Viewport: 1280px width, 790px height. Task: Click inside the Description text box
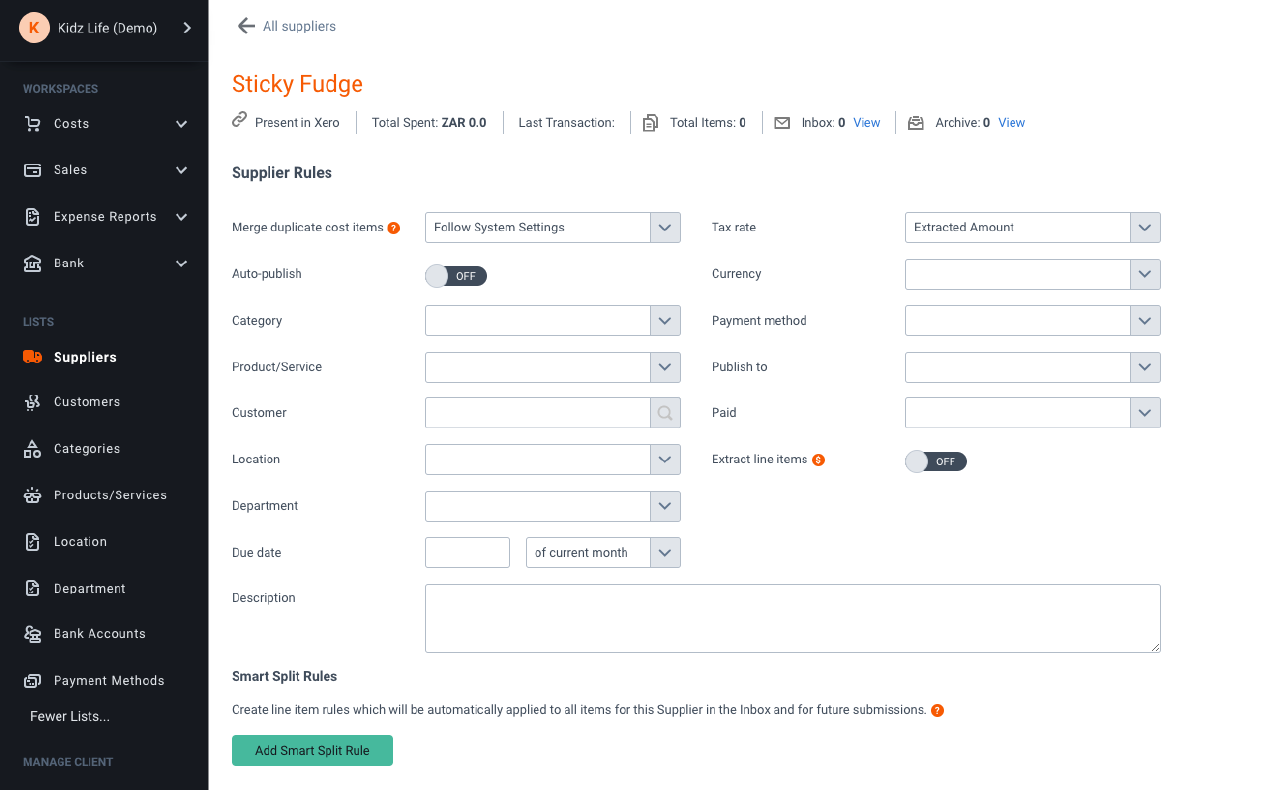pos(792,618)
